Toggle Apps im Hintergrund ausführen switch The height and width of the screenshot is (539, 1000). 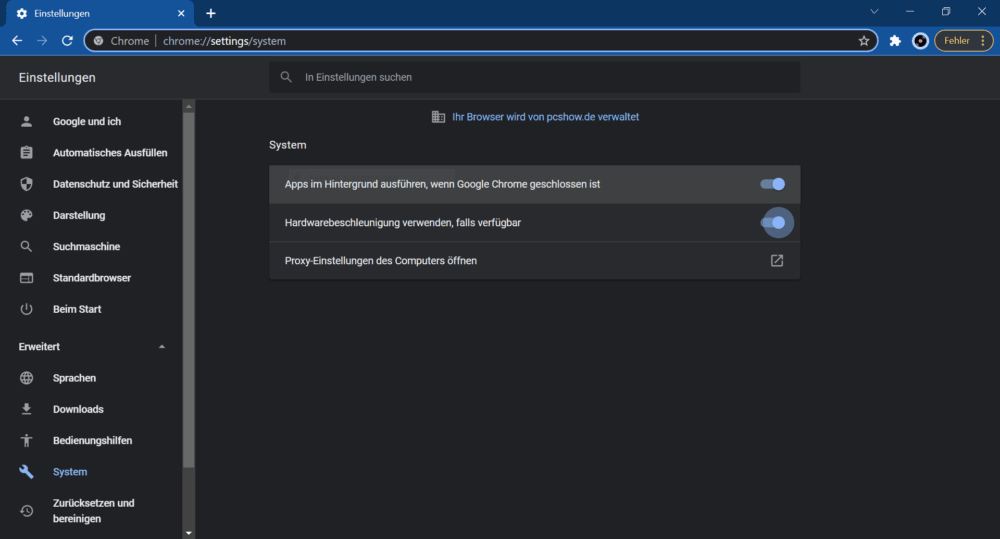coord(772,184)
